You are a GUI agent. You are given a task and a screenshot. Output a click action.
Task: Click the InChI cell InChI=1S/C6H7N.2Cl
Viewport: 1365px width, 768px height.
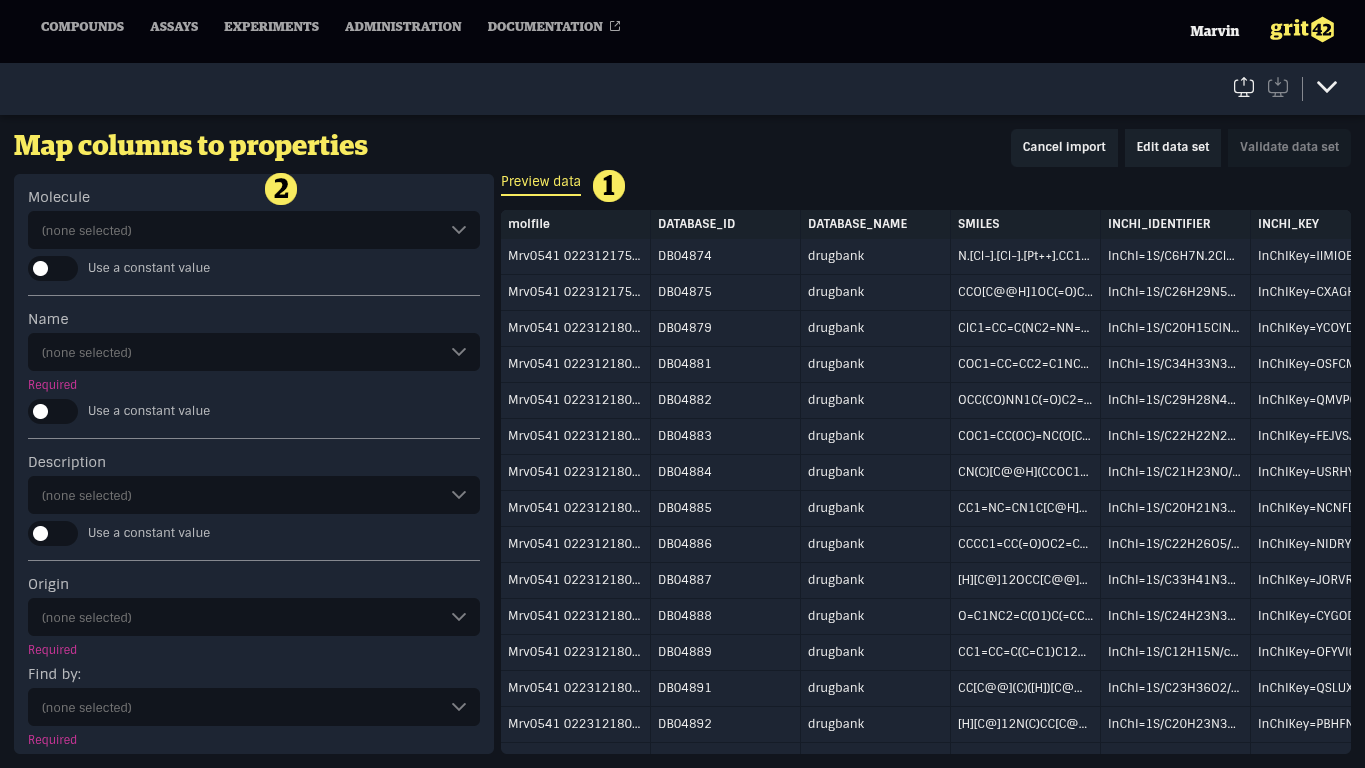1175,256
